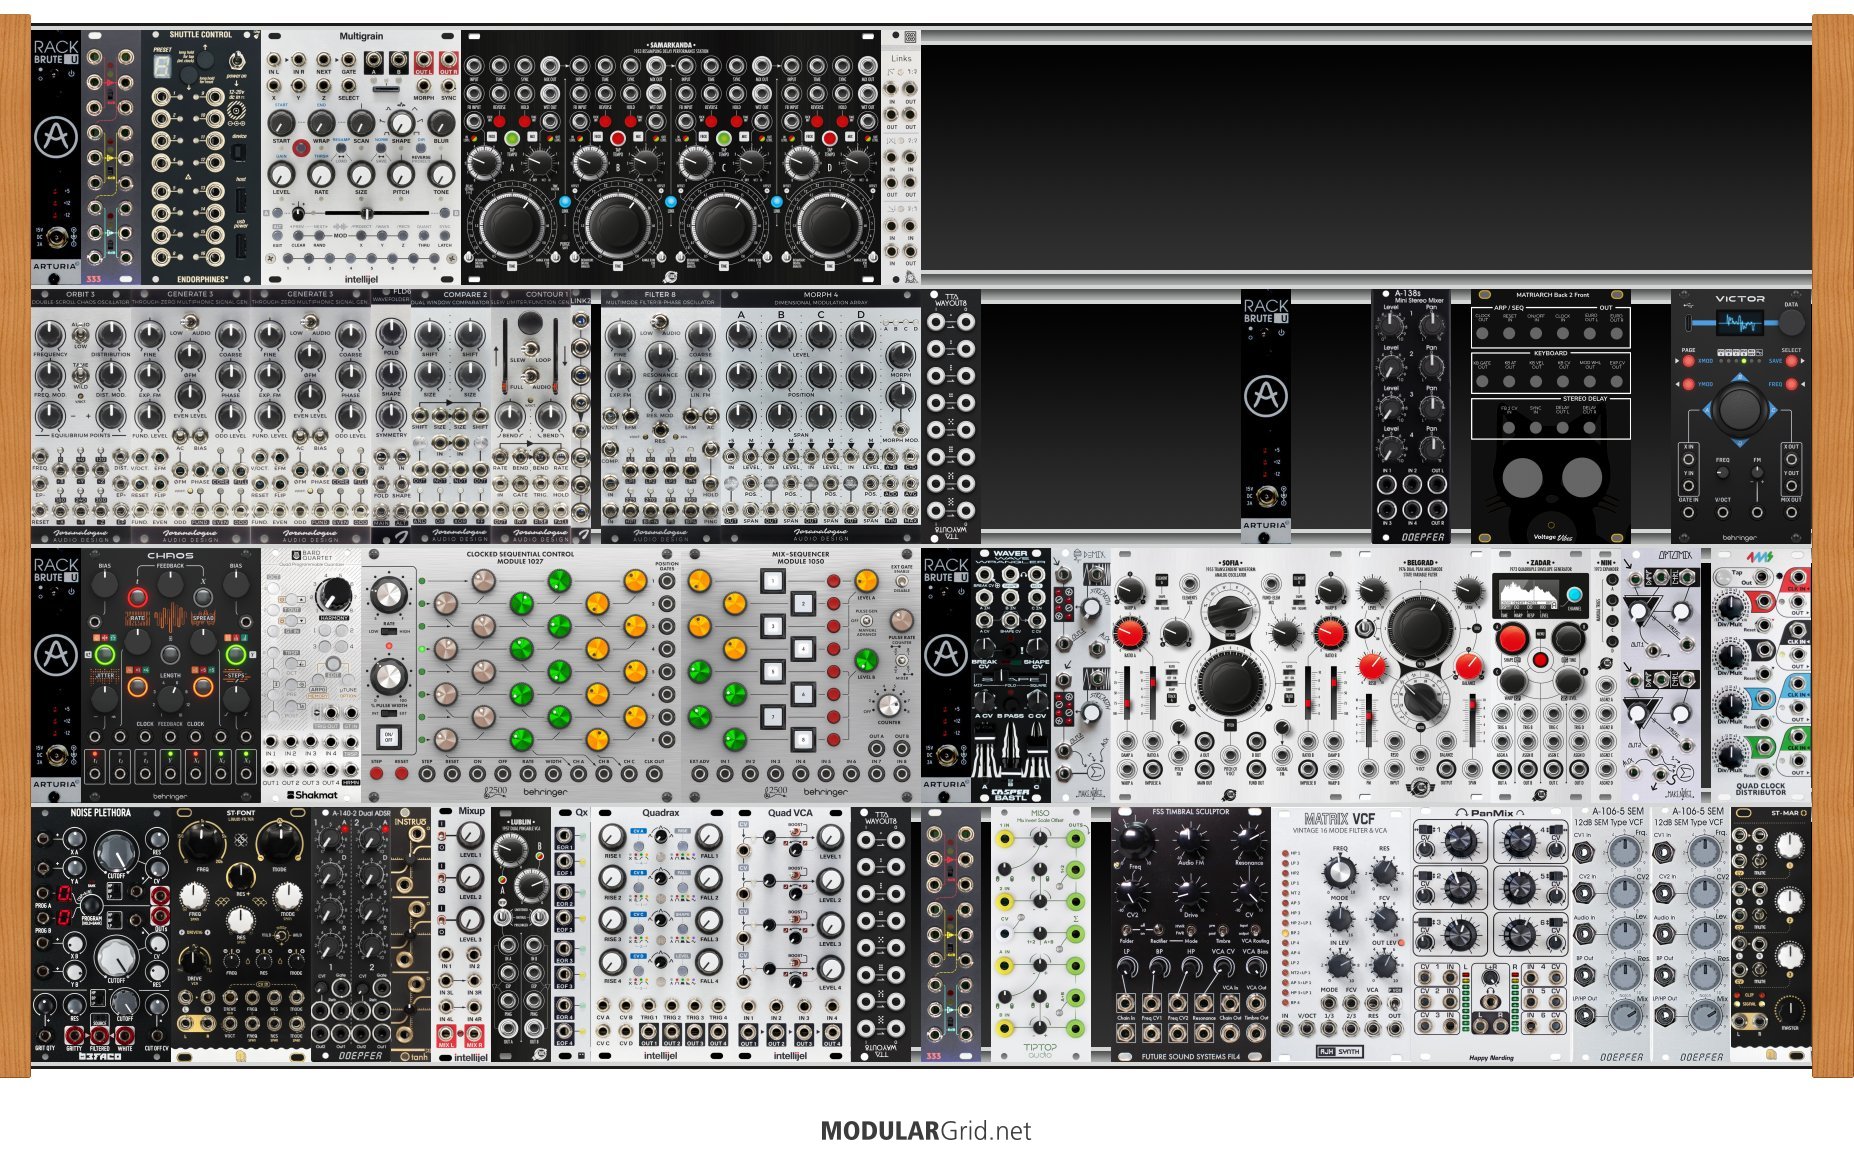The width and height of the screenshot is (1854, 1152).
Task: Open the Befaco Noise Plethora module
Action: click(x=101, y=934)
